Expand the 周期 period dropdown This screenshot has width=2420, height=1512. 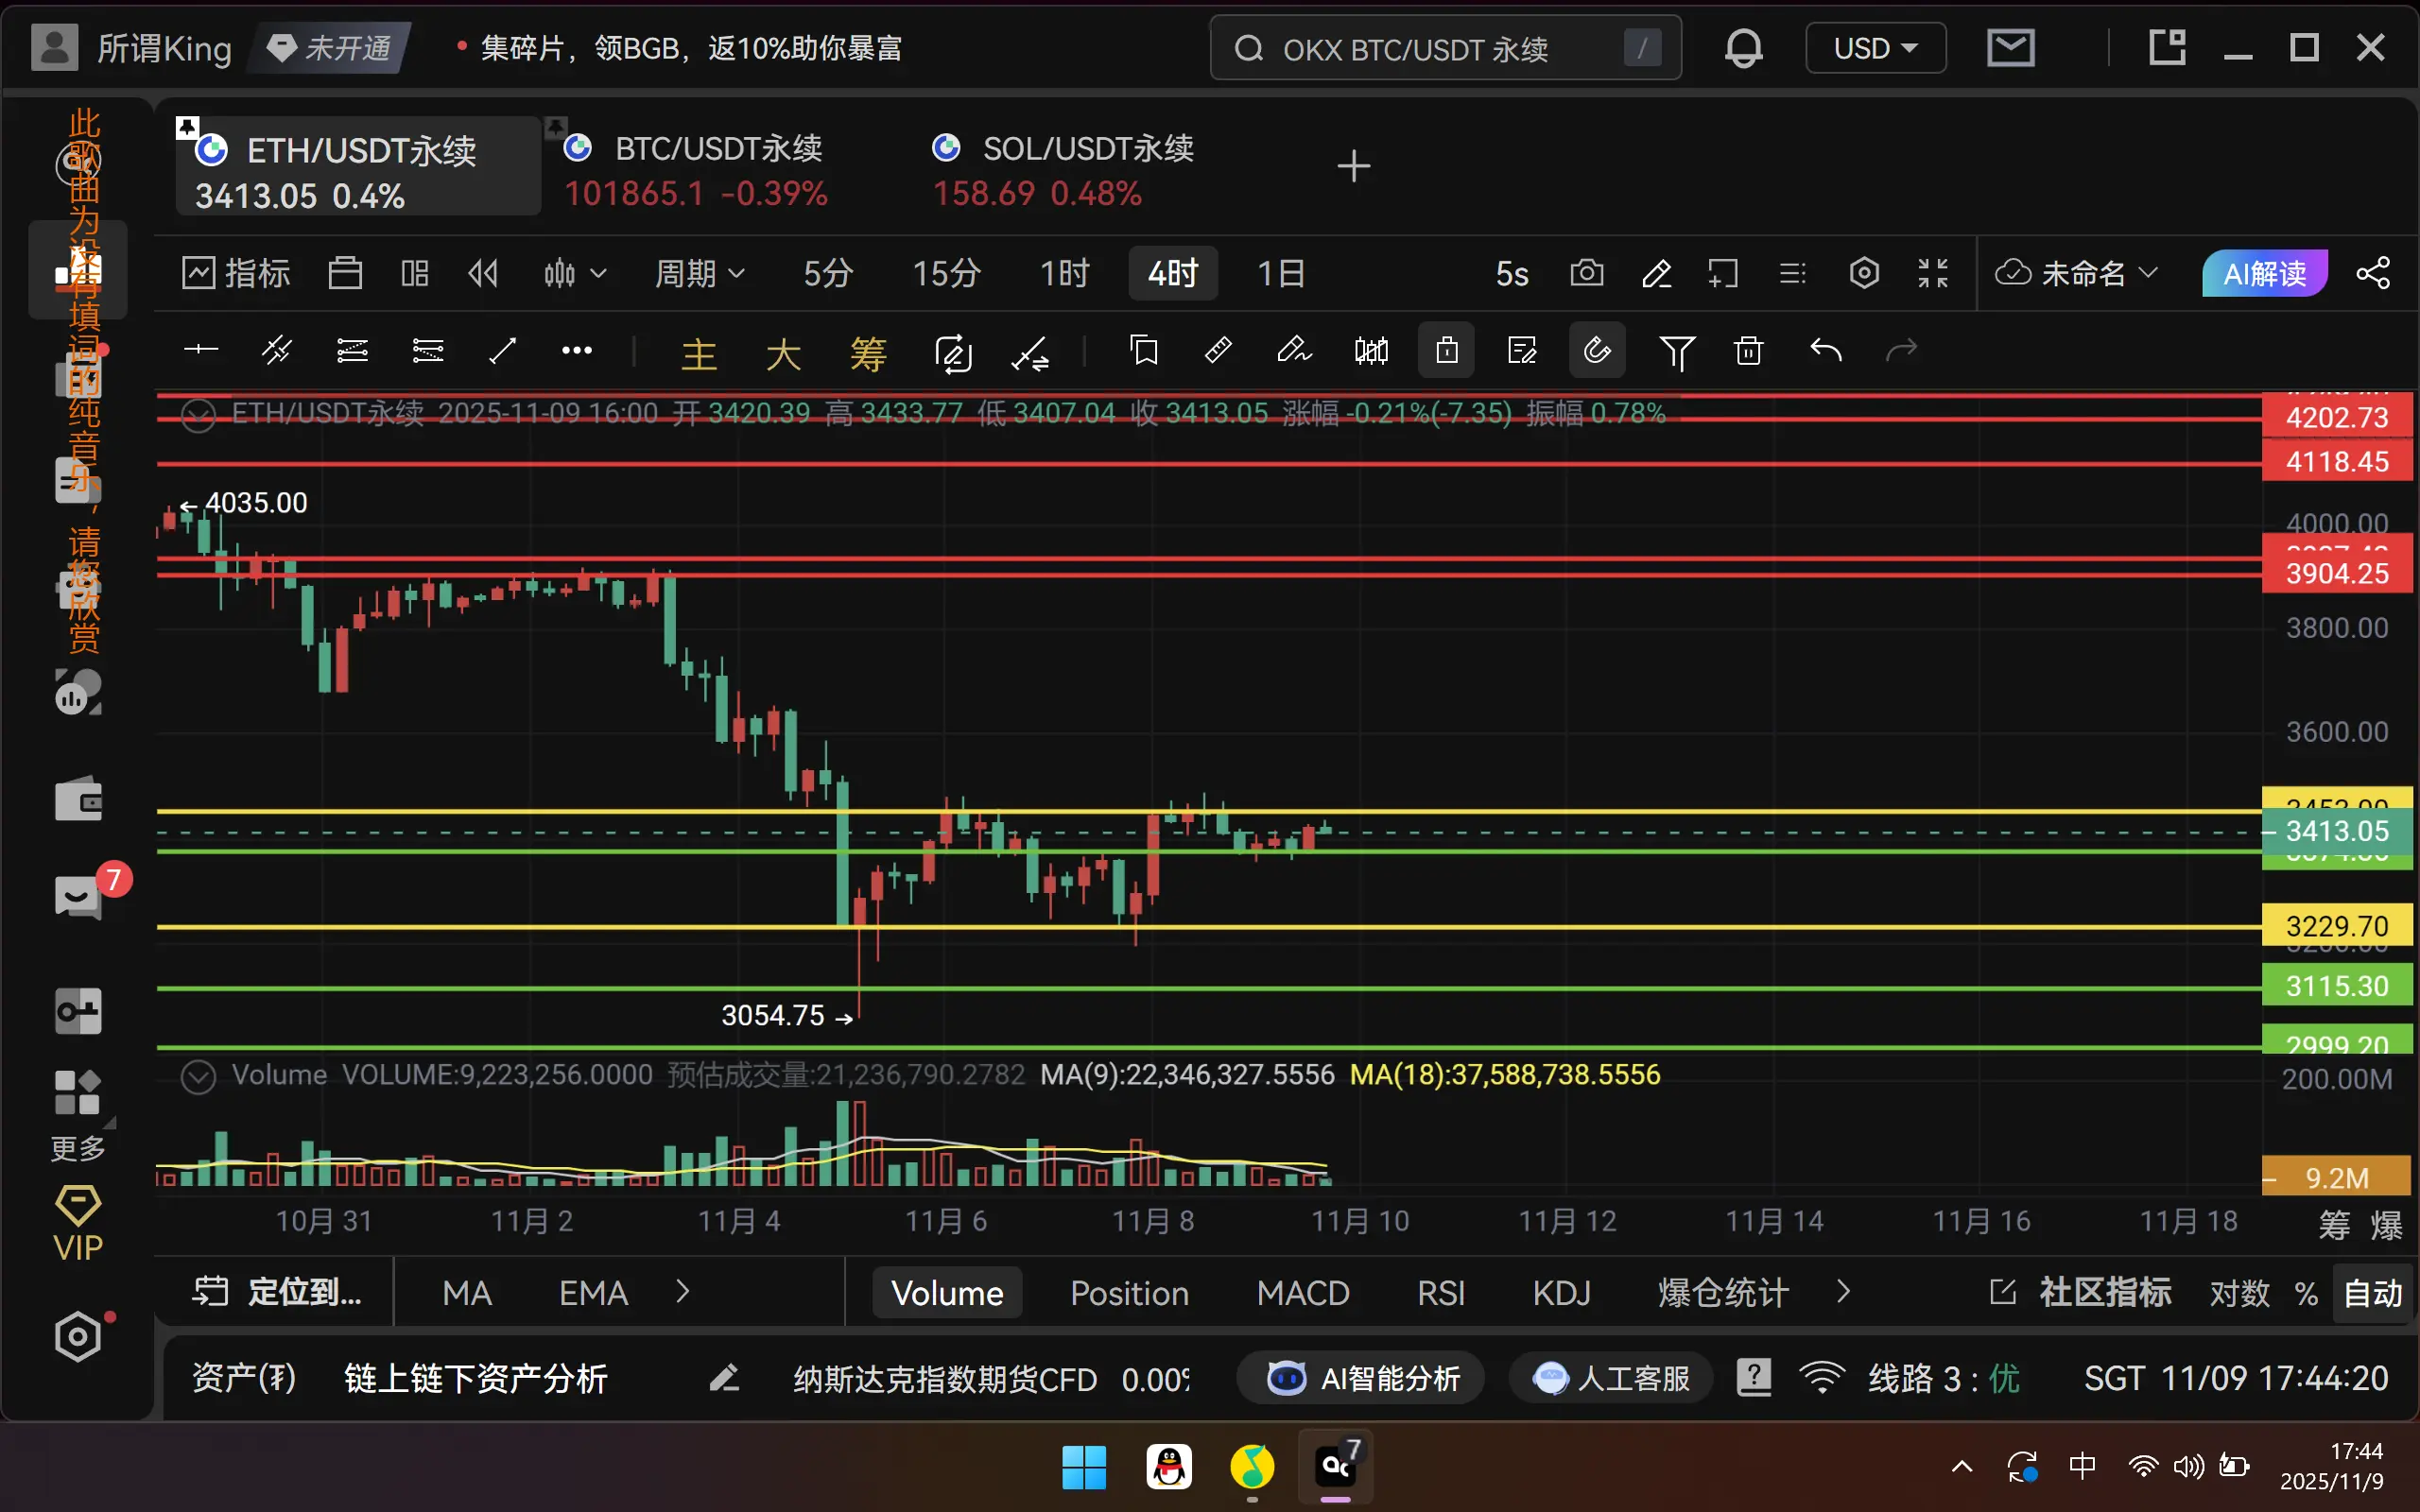699,273
